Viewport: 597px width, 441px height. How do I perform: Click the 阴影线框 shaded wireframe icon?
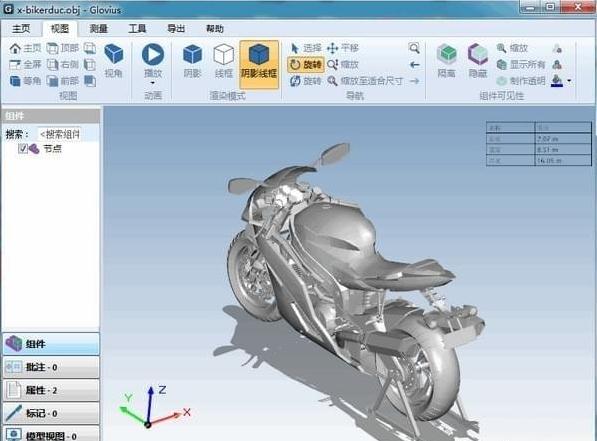259,64
